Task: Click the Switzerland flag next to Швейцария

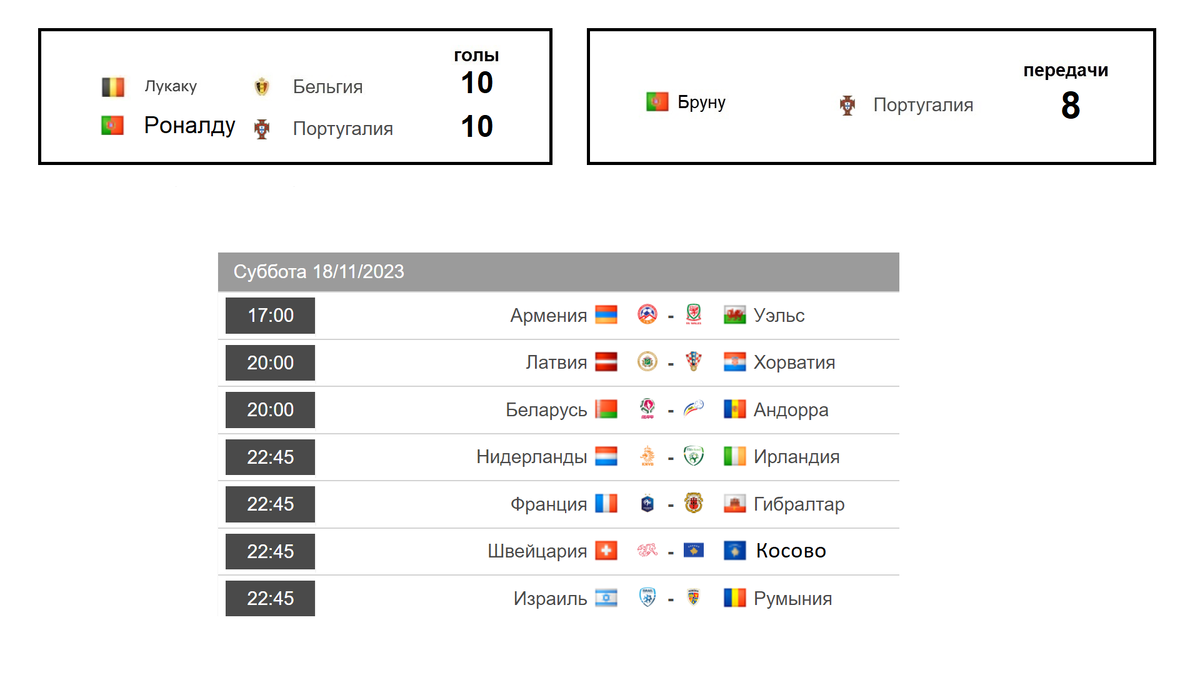Action: tap(606, 551)
